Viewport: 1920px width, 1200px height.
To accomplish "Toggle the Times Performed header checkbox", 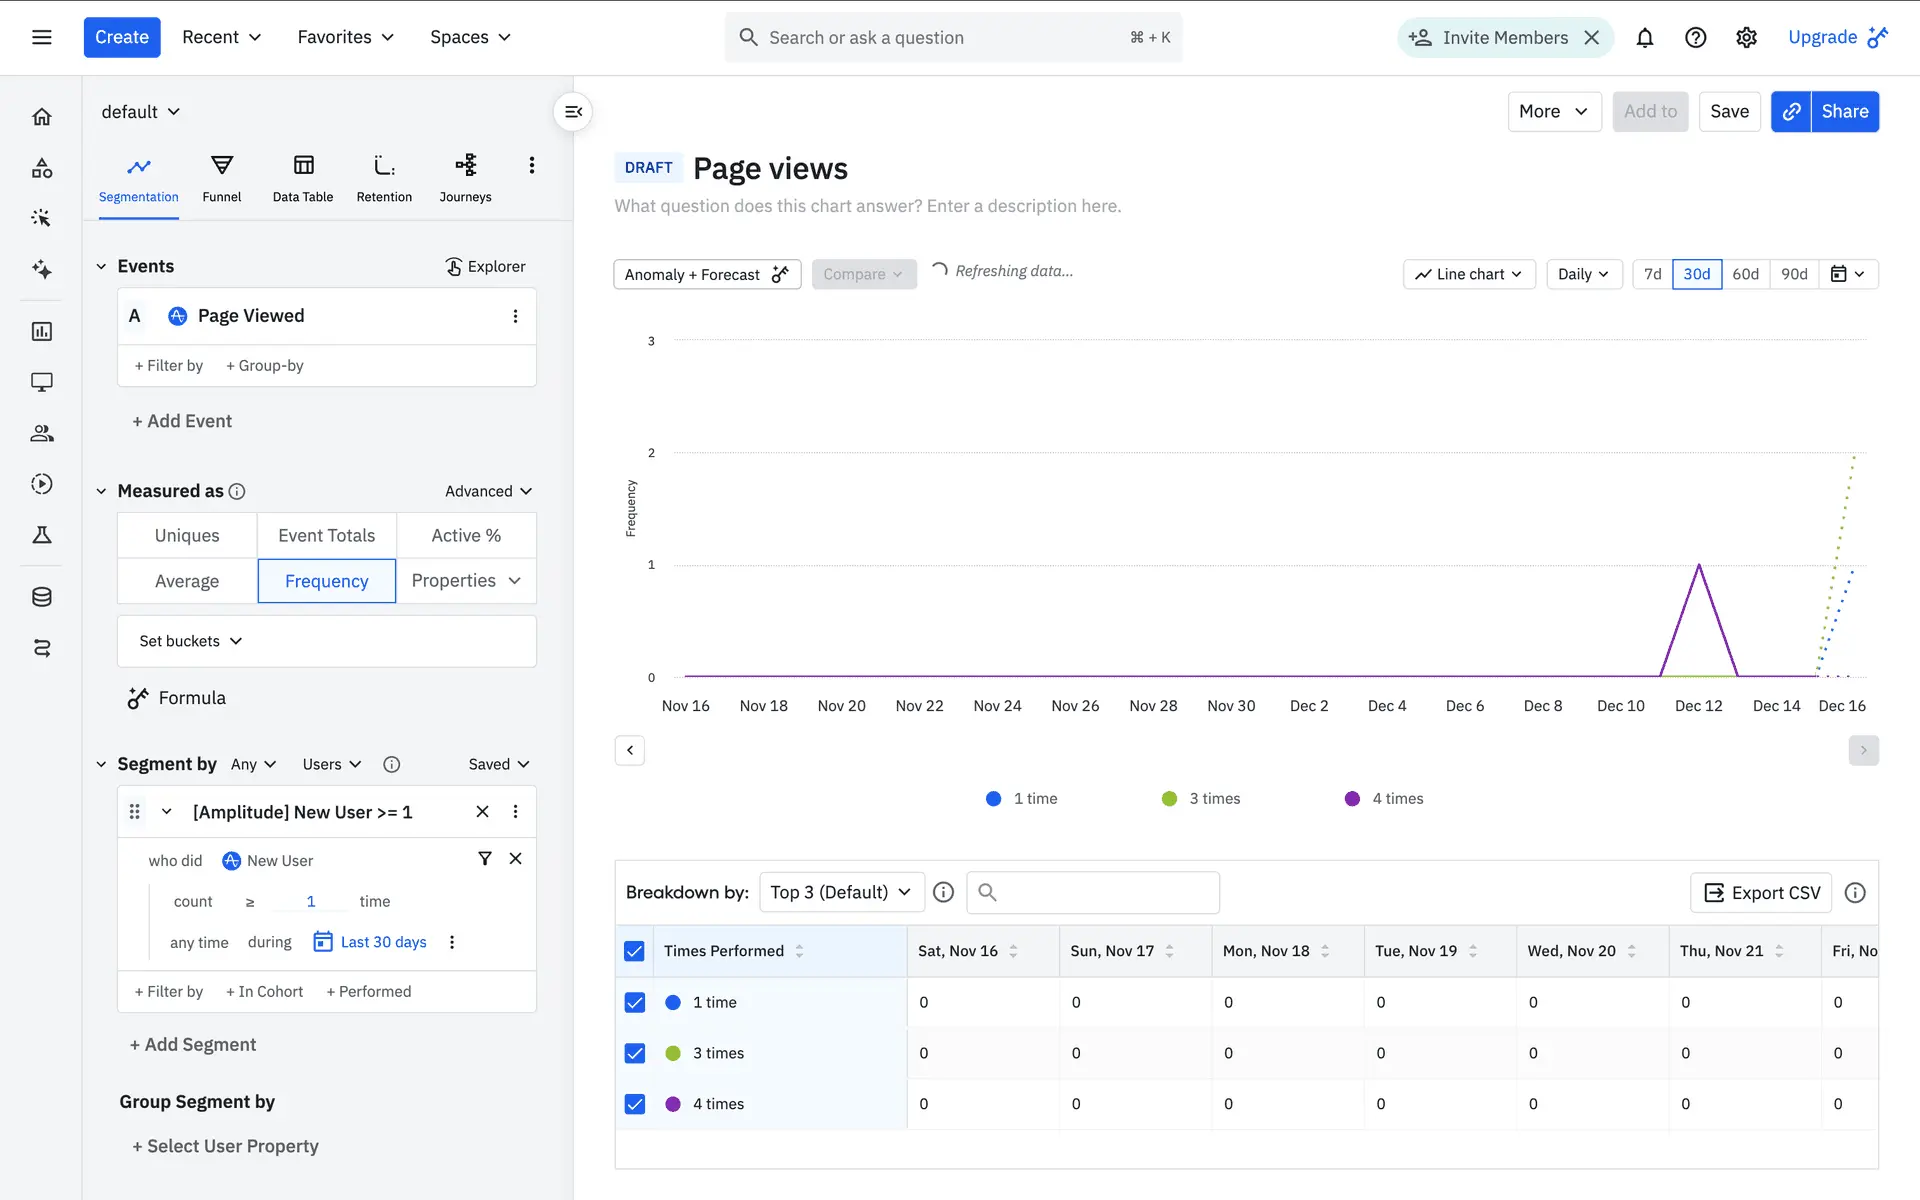I will click(635, 952).
